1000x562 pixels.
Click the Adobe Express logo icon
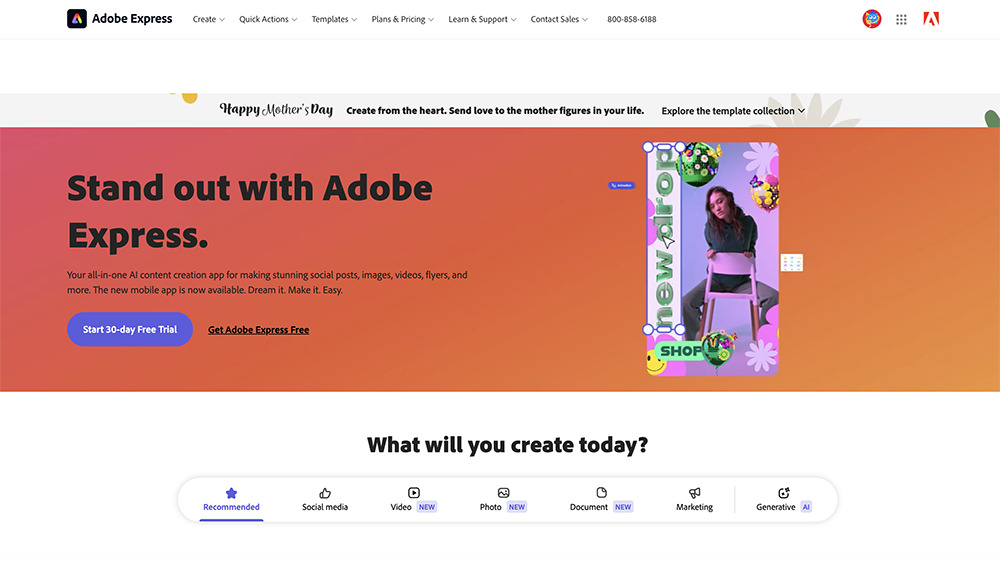pos(77,18)
